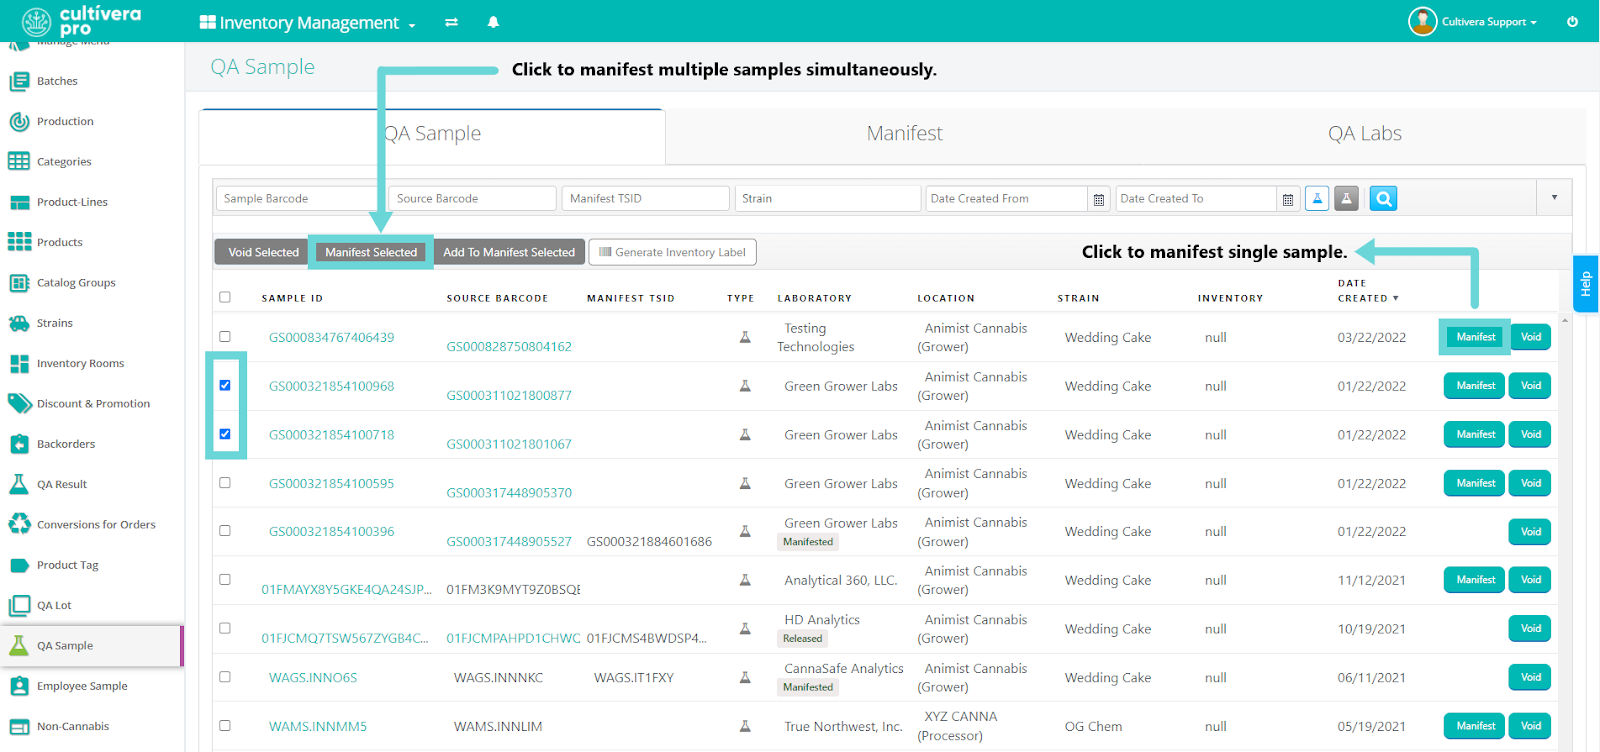Select the HD Analytics sample checkbox
Viewport: 1600px width, 752px height.
click(225, 628)
